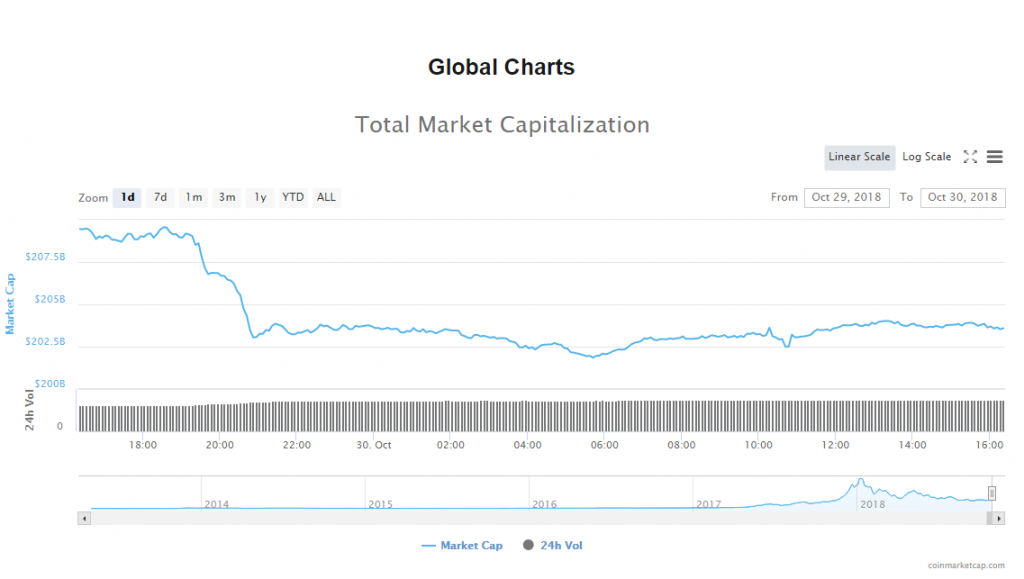Toggle the Market Cap series visibility
Screen dimensions: 1024x579
(471, 545)
